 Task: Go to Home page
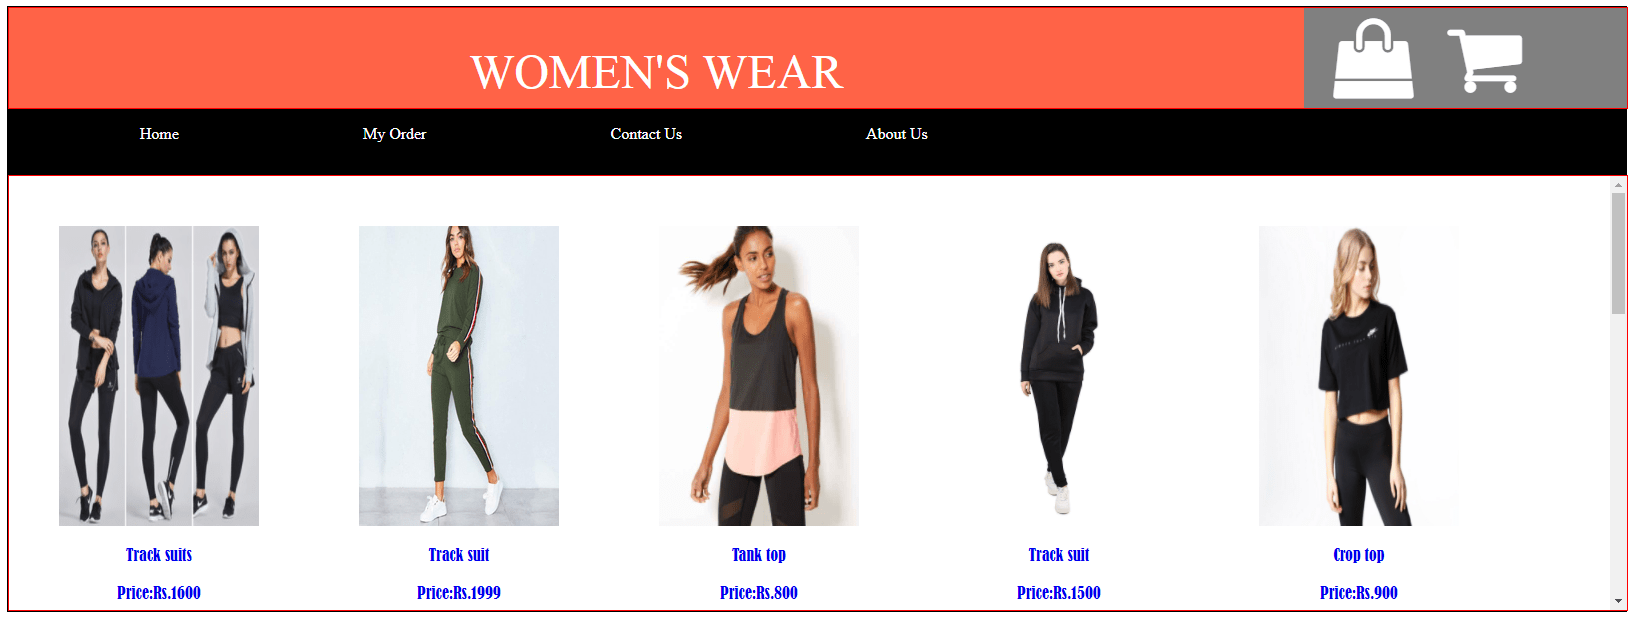click(159, 134)
